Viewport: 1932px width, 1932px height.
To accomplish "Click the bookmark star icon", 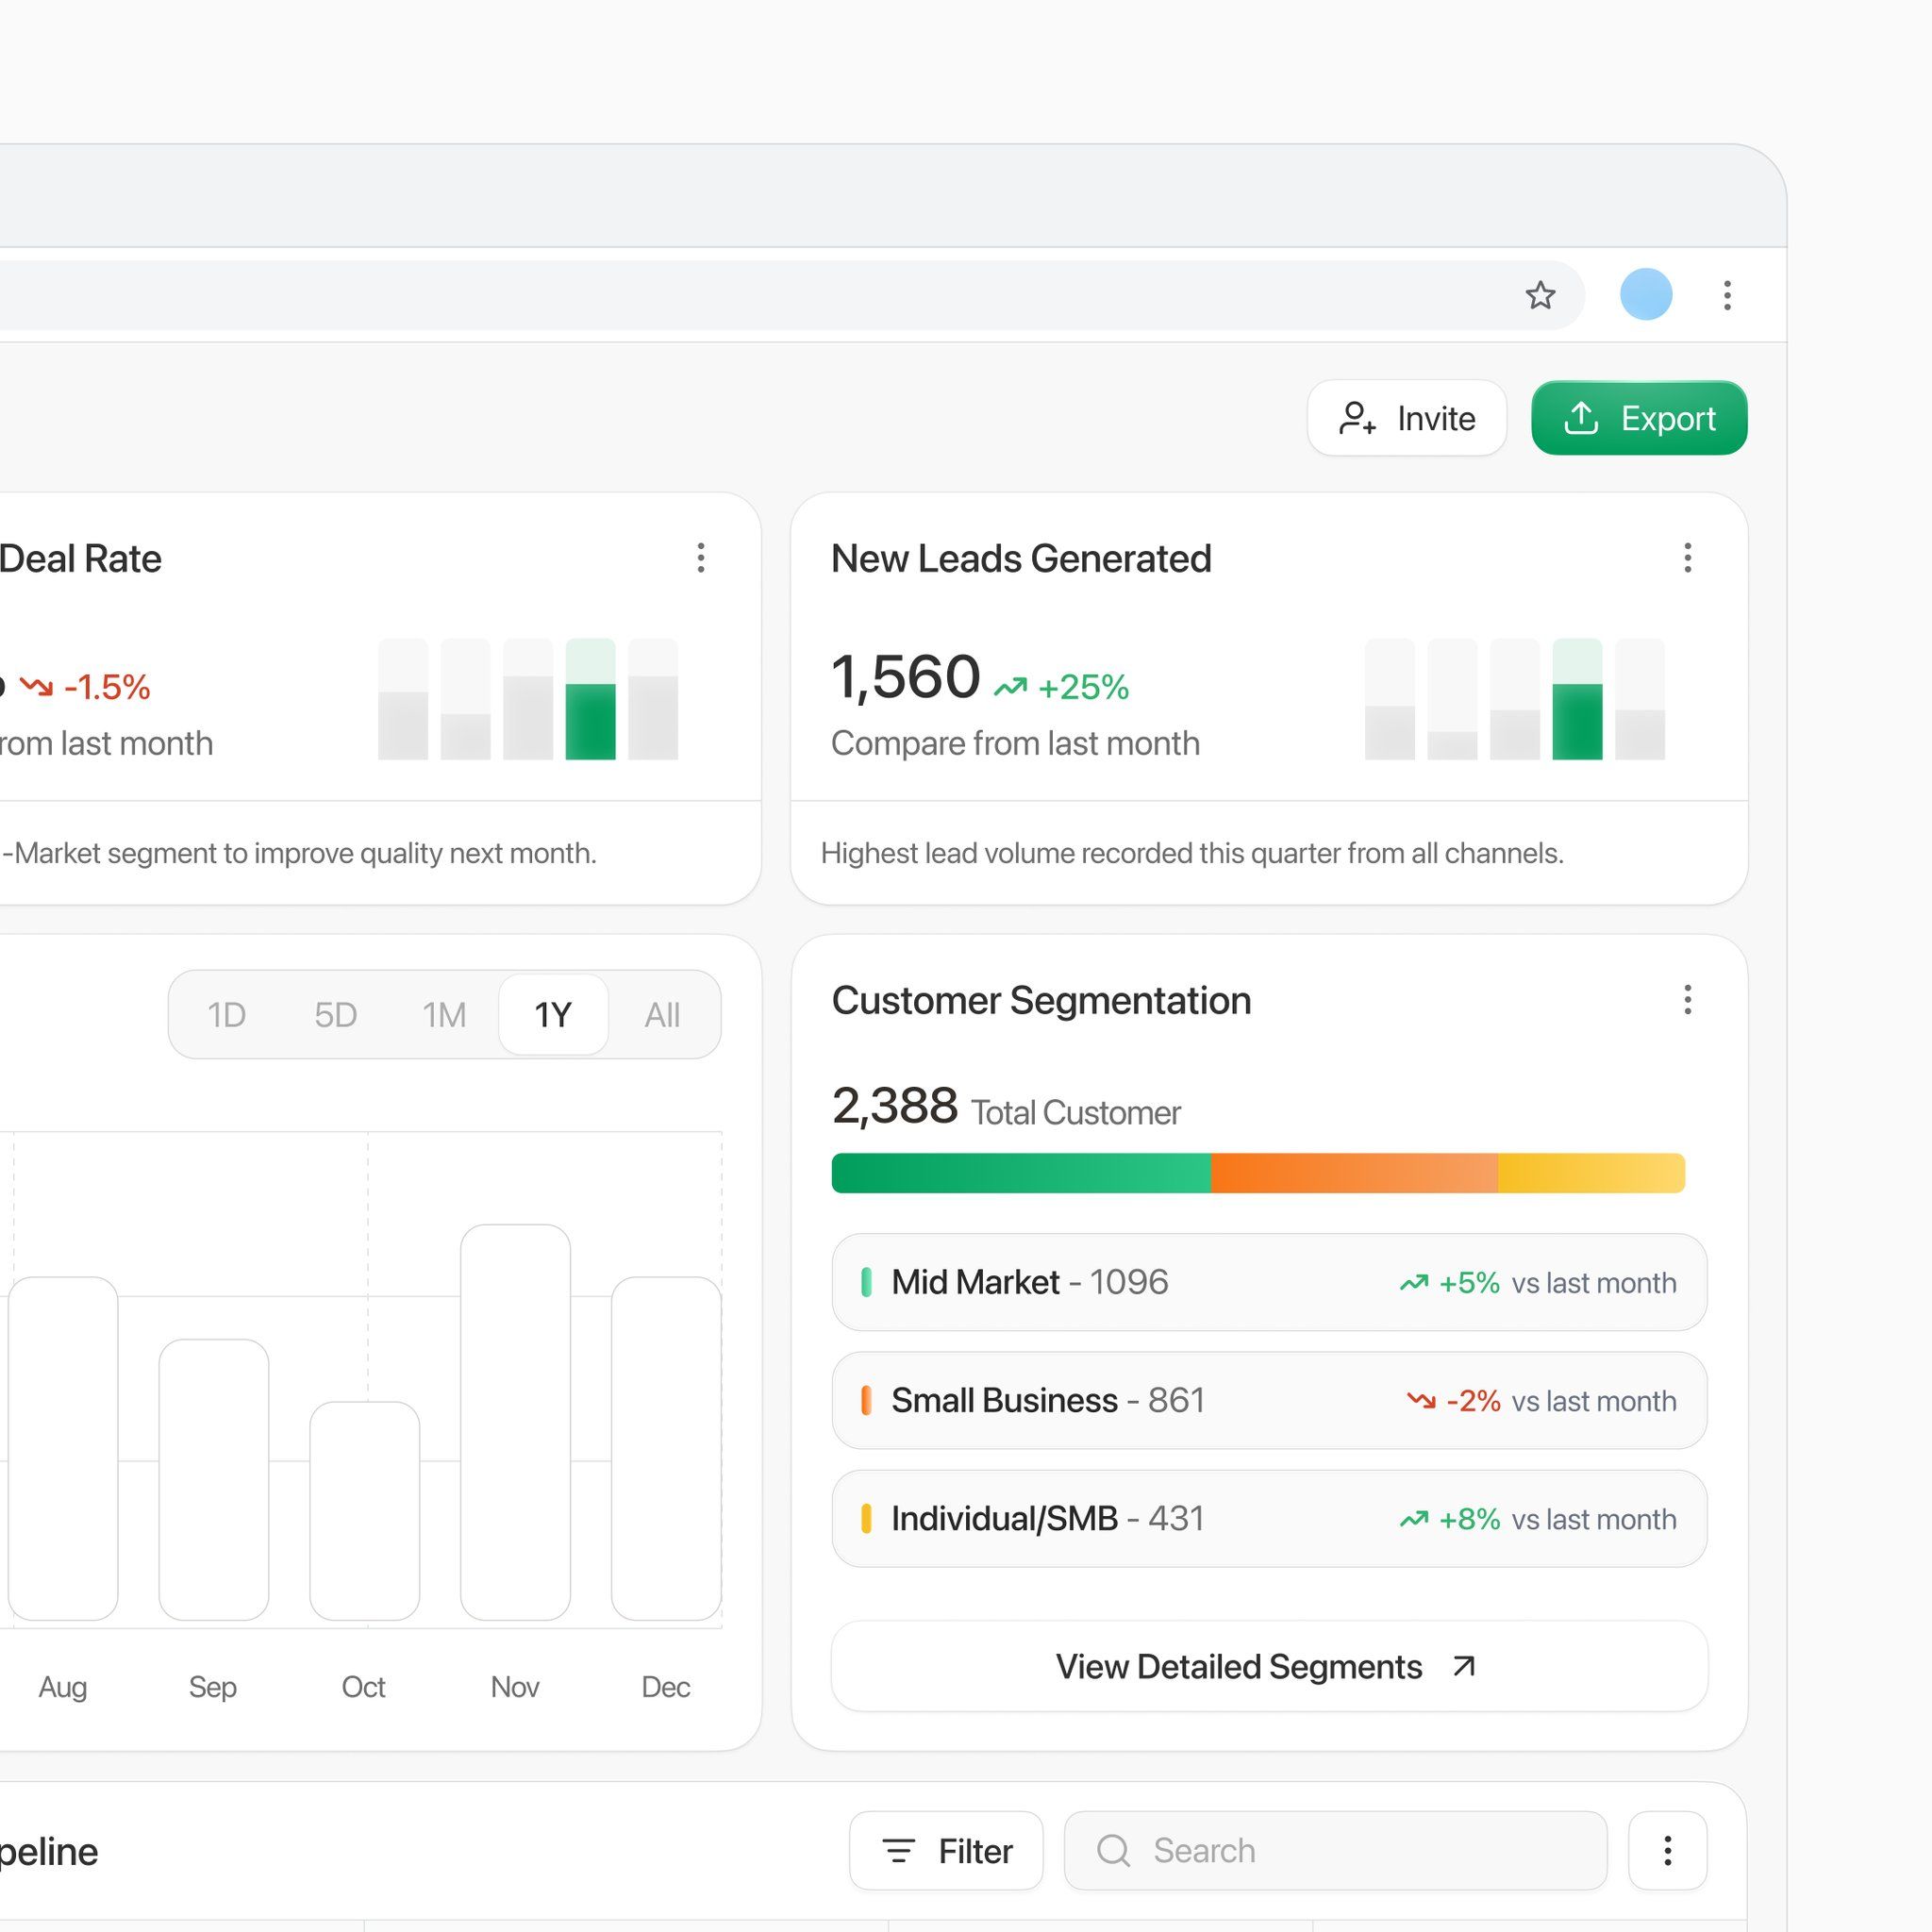I will tap(1540, 295).
